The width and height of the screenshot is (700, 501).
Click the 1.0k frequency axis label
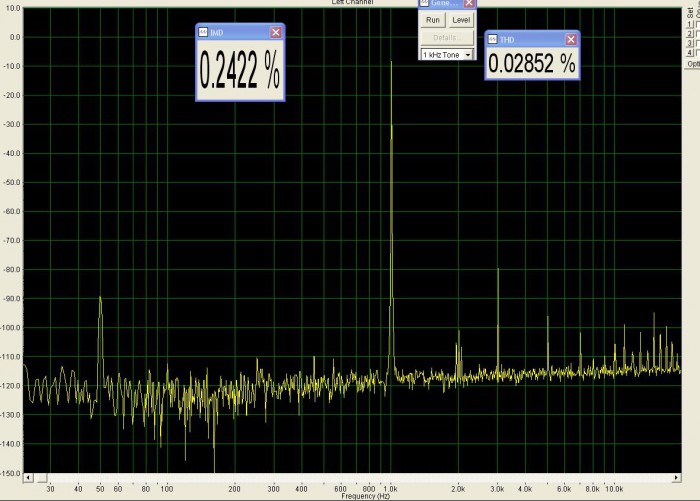click(391, 489)
